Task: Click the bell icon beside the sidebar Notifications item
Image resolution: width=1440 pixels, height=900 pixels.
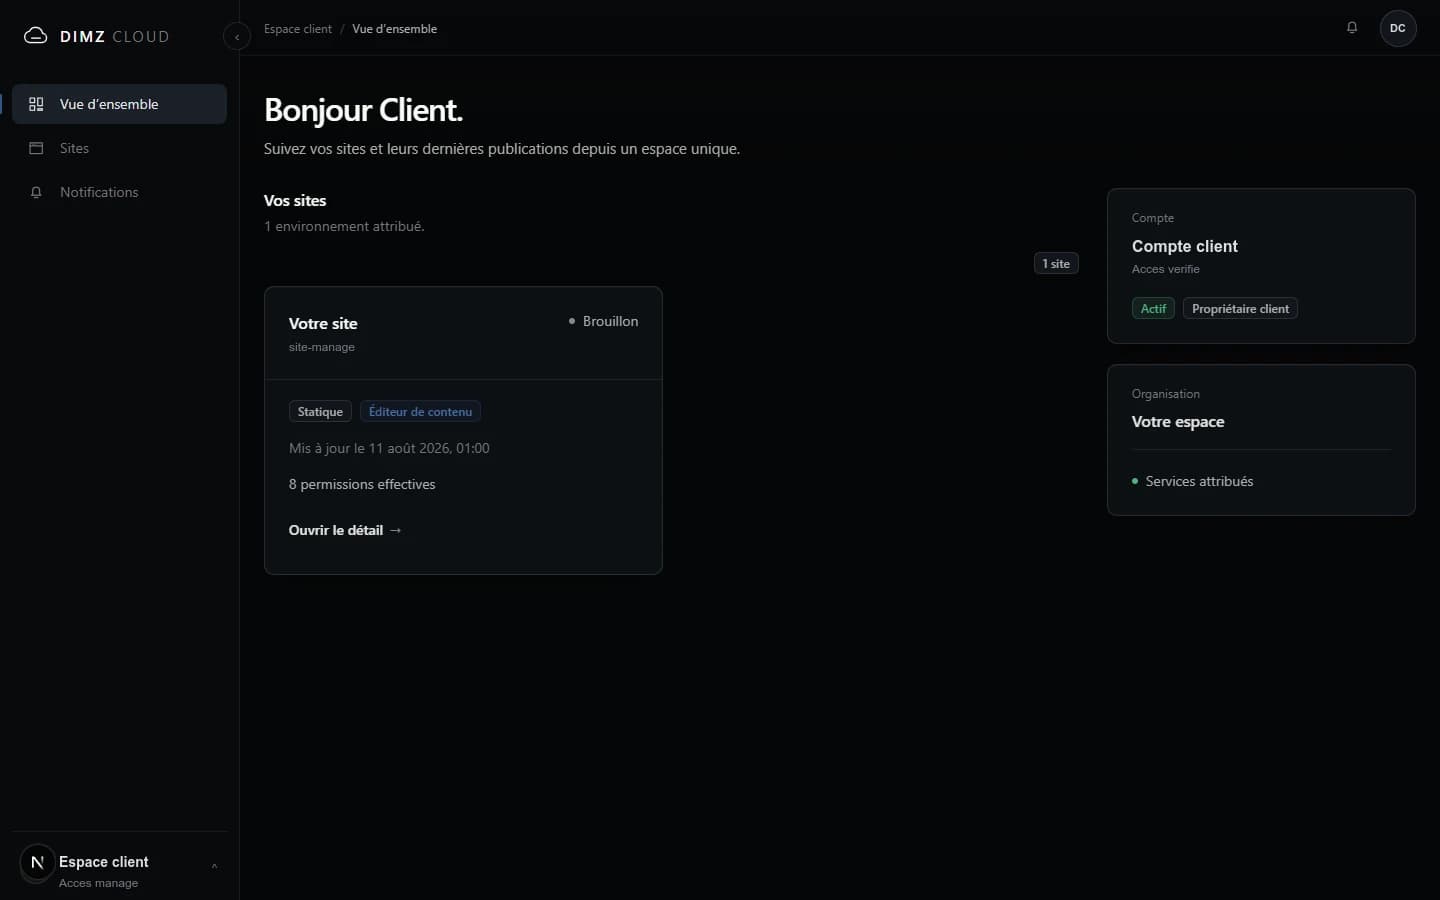Action: pyautogui.click(x=36, y=192)
